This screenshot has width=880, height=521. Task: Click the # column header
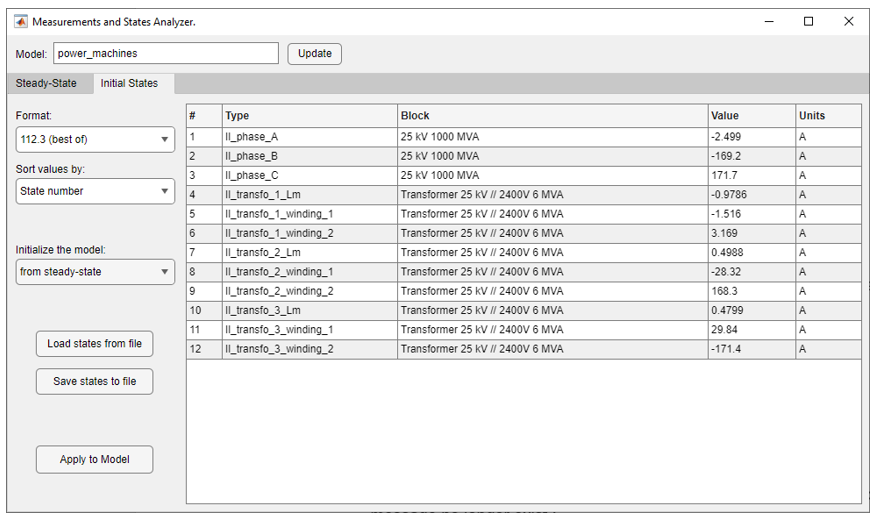tap(204, 116)
